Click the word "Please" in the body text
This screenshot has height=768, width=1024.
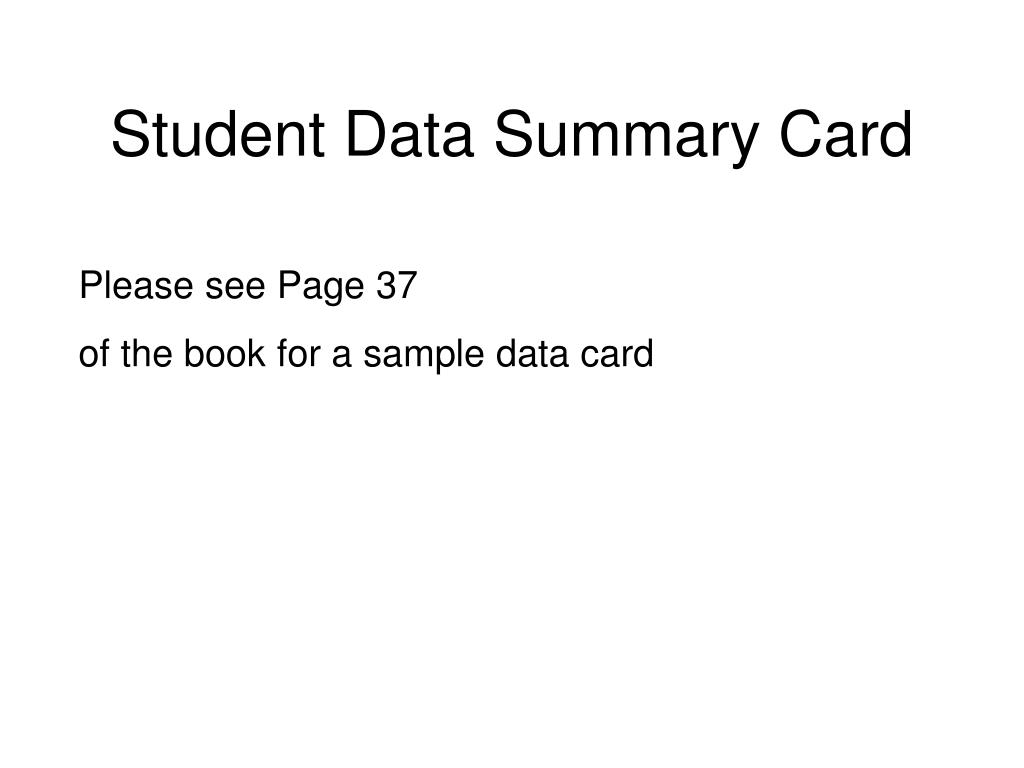click(x=136, y=285)
